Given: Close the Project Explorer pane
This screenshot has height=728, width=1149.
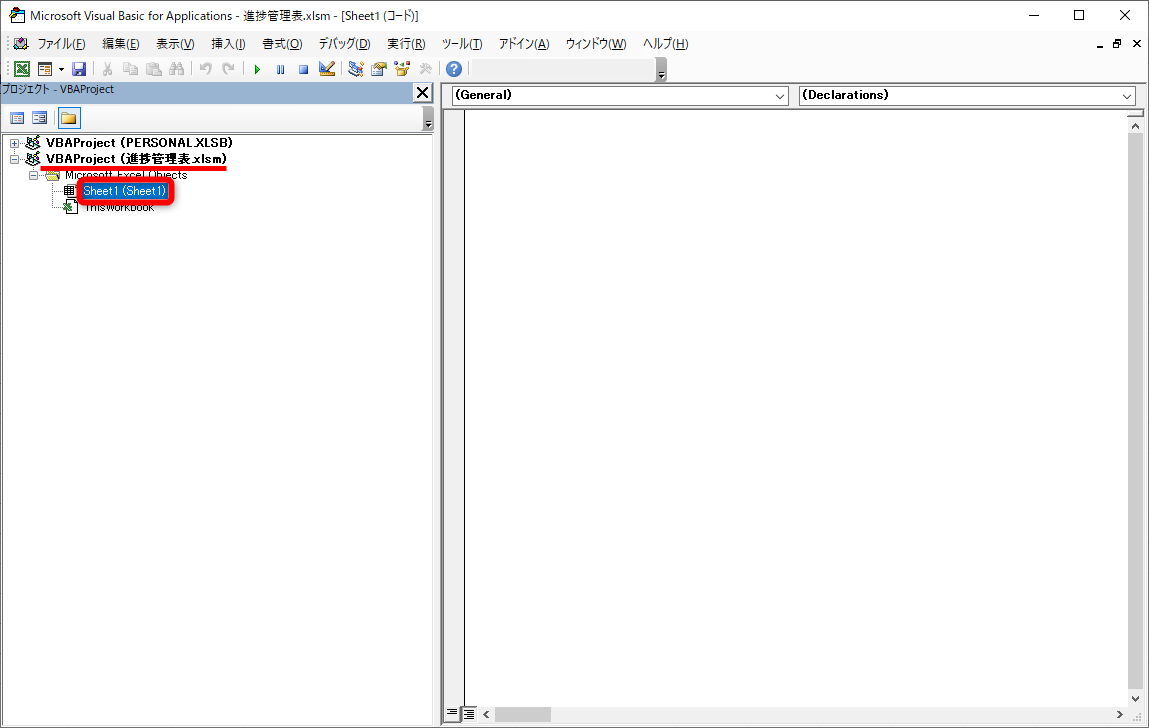Looking at the screenshot, I should 423,92.
